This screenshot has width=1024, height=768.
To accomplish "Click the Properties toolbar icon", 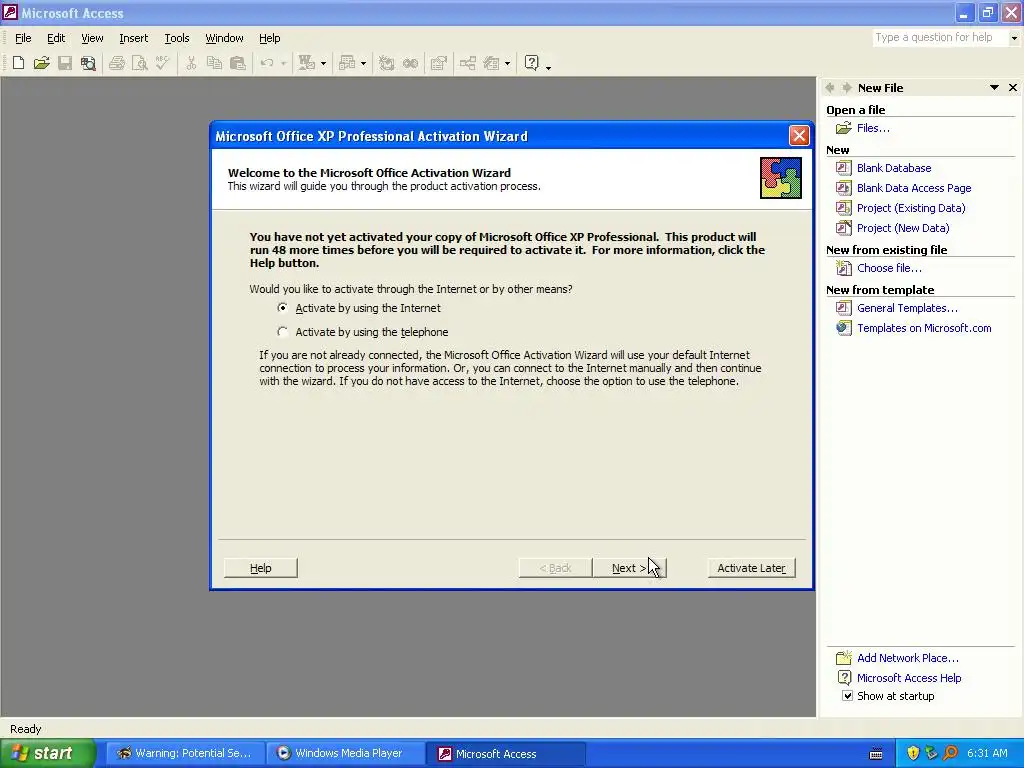I will click(x=439, y=63).
